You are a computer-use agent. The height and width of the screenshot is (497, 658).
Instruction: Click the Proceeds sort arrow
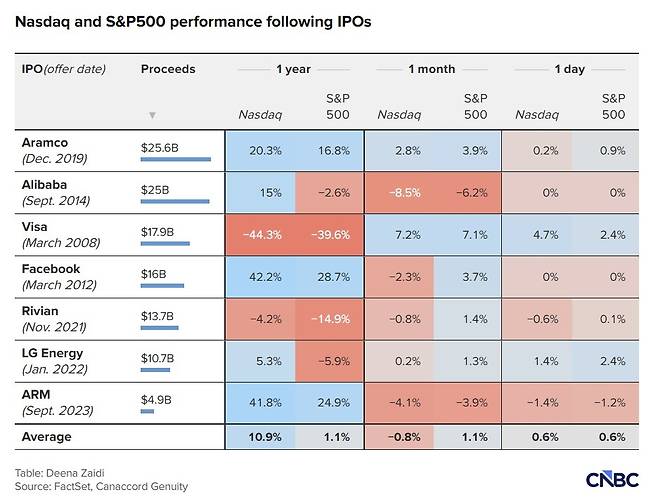point(153,115)
